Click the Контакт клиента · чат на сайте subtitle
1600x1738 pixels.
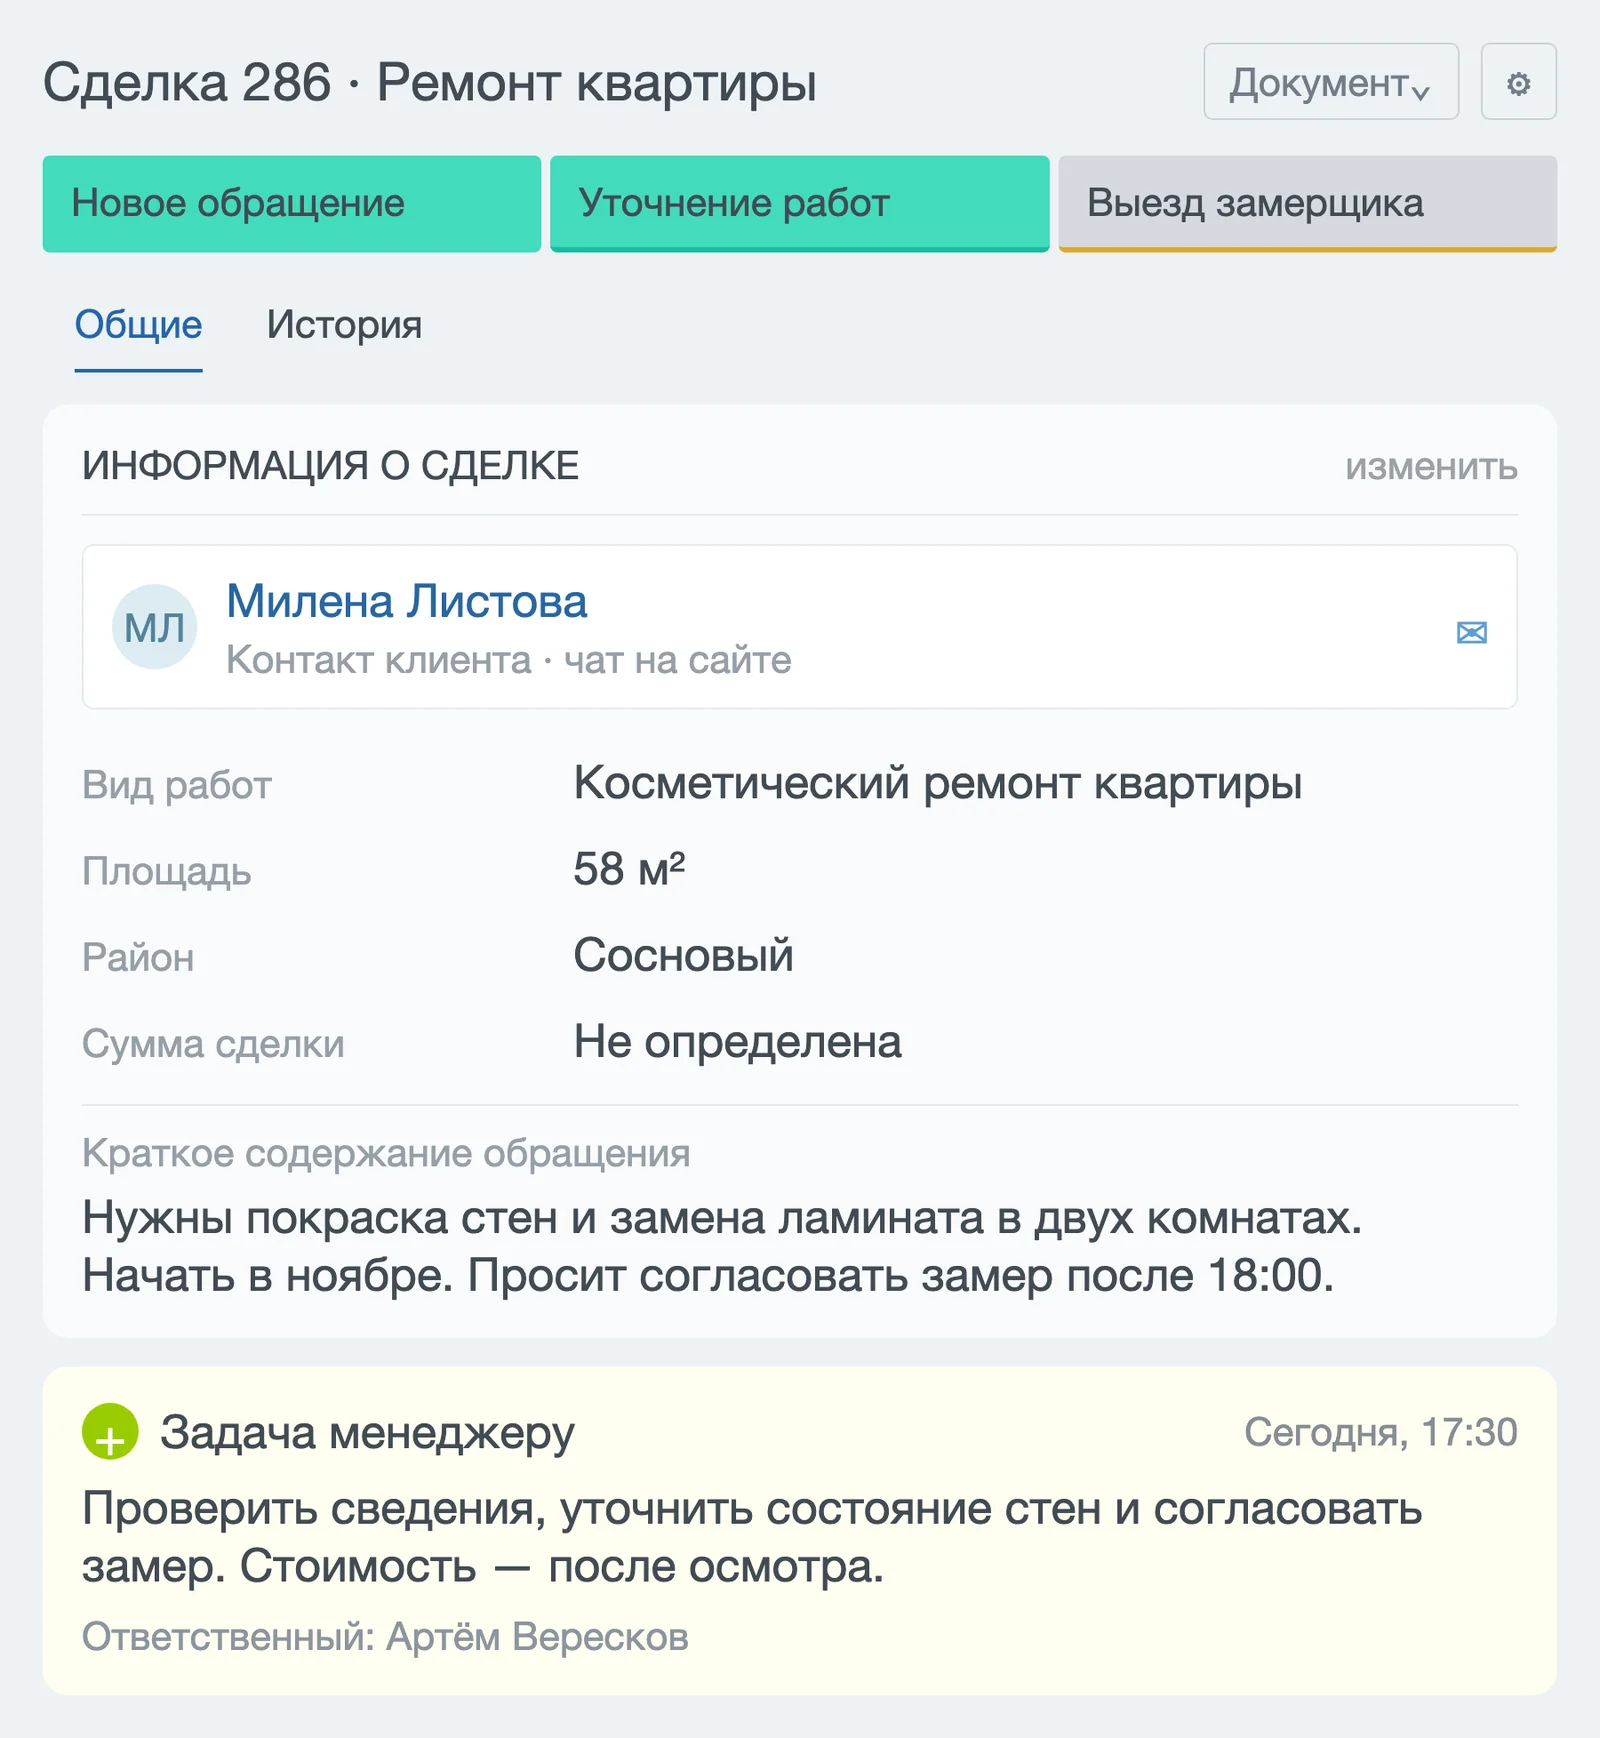[x=508, y=660]
